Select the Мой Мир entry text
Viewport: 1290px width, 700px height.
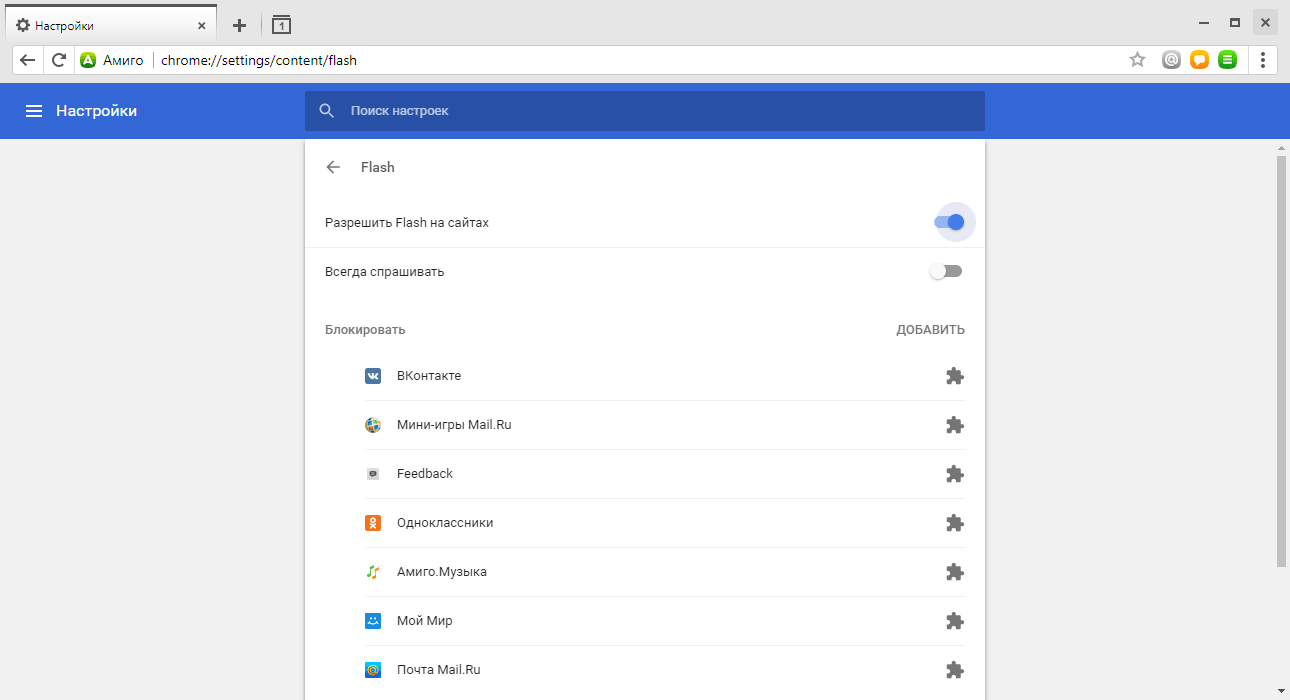[x=425, y=621]
